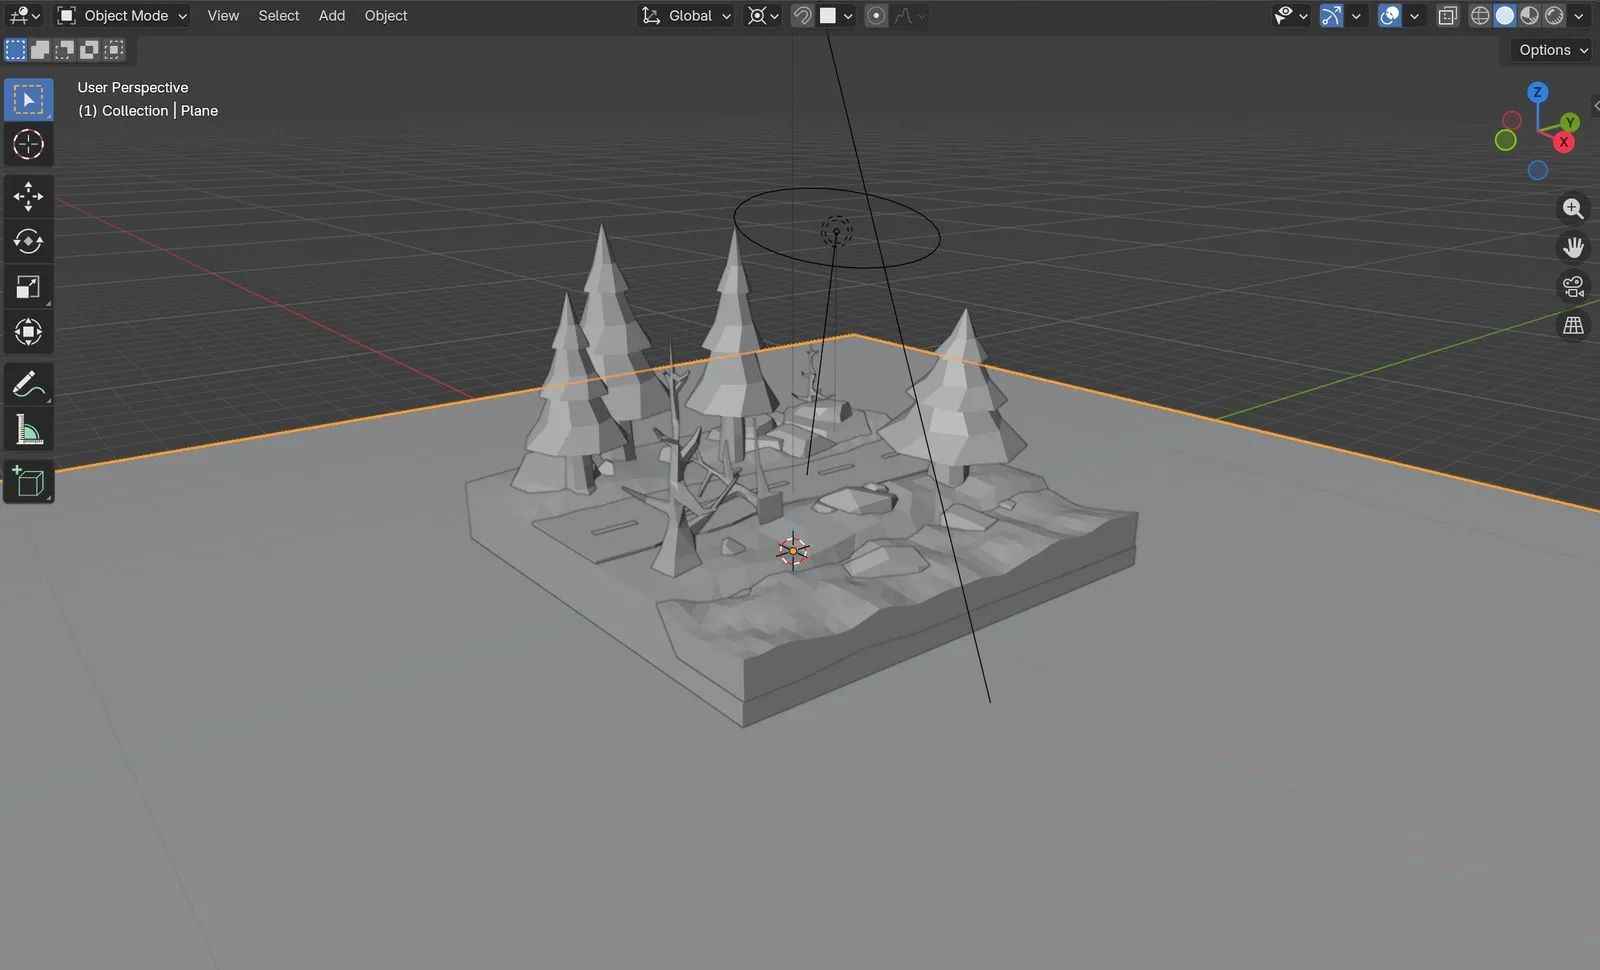Screen dimensions: 1600x970
Task: Click the zoom magnifier viewport button
Action: click(x=1573, y=208)
